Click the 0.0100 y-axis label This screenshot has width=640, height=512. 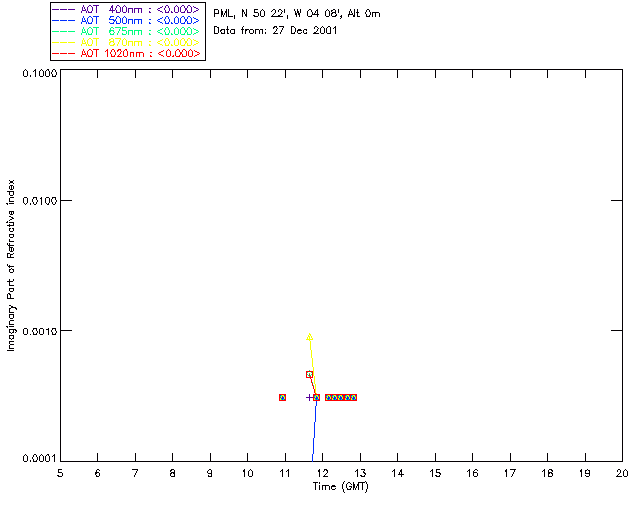40,200
